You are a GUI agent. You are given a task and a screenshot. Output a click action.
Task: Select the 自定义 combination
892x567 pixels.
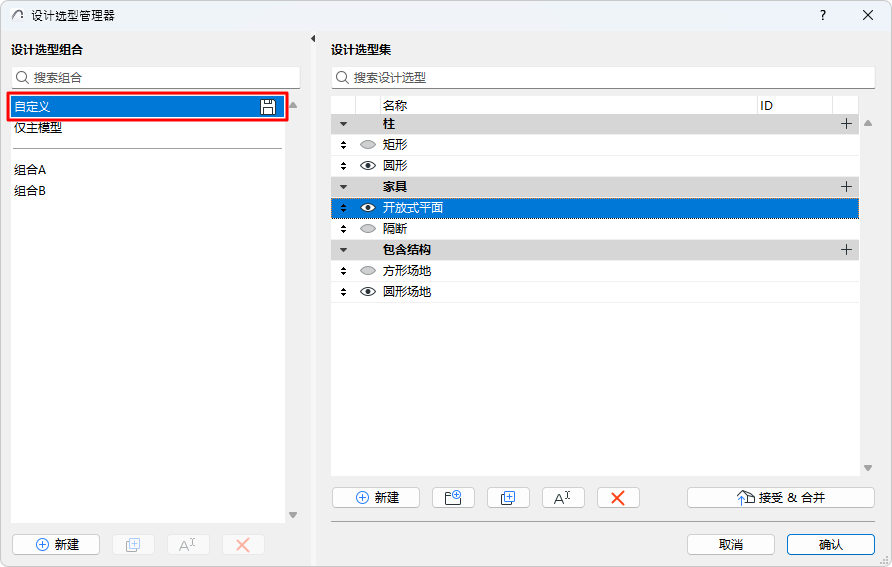147,106
